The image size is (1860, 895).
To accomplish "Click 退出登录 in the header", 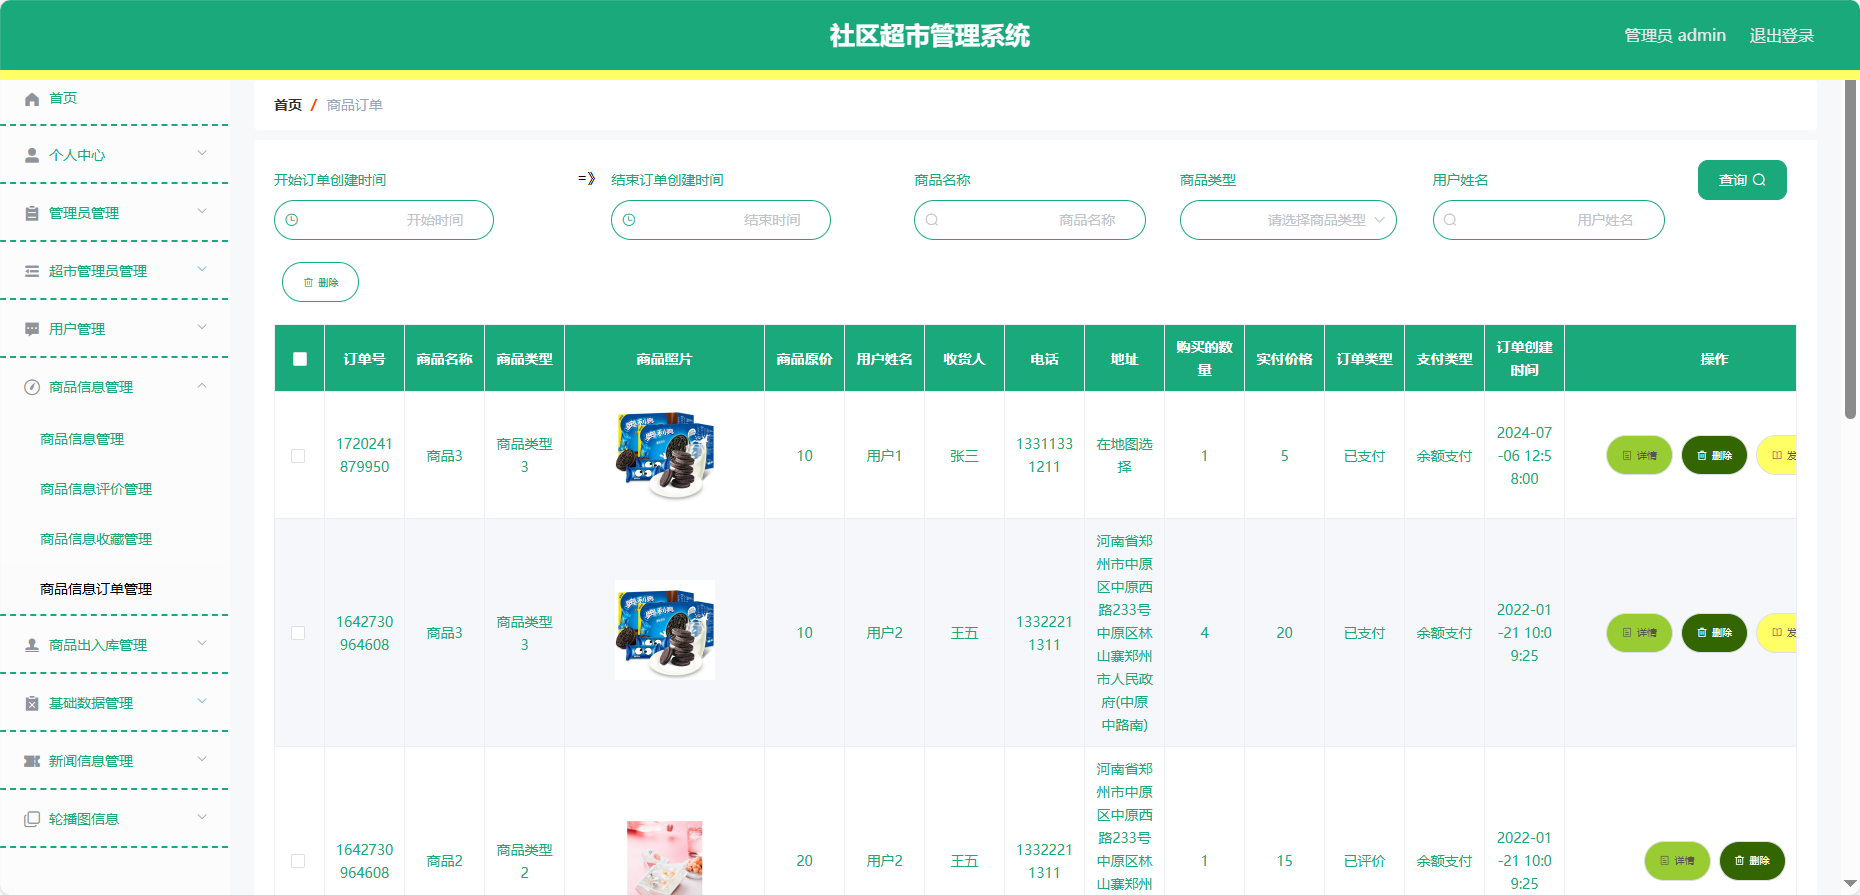I will point(1781,35).
